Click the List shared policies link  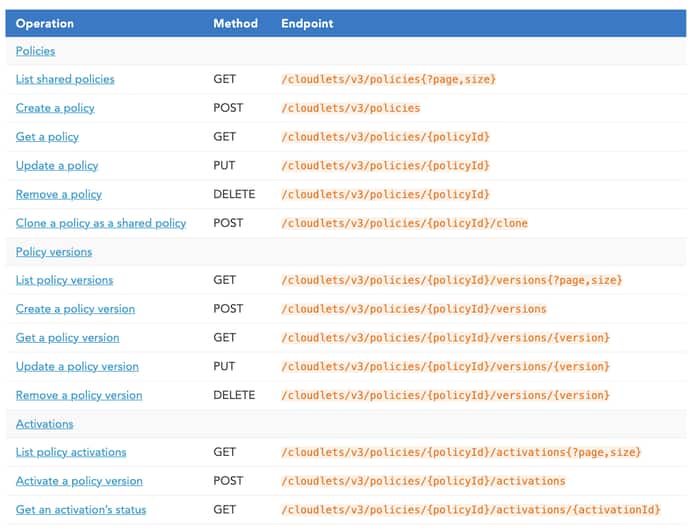click(65, 79)
